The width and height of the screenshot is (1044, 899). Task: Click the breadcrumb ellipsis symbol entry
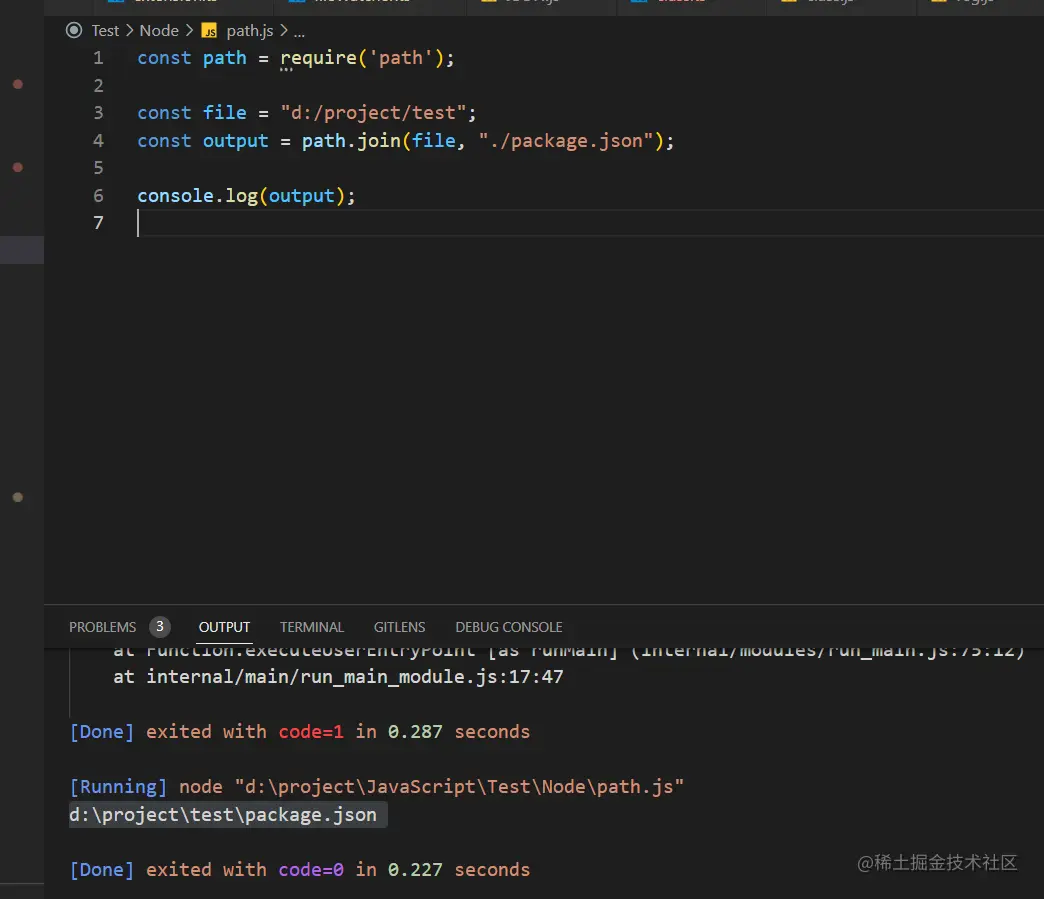(299, 31)
